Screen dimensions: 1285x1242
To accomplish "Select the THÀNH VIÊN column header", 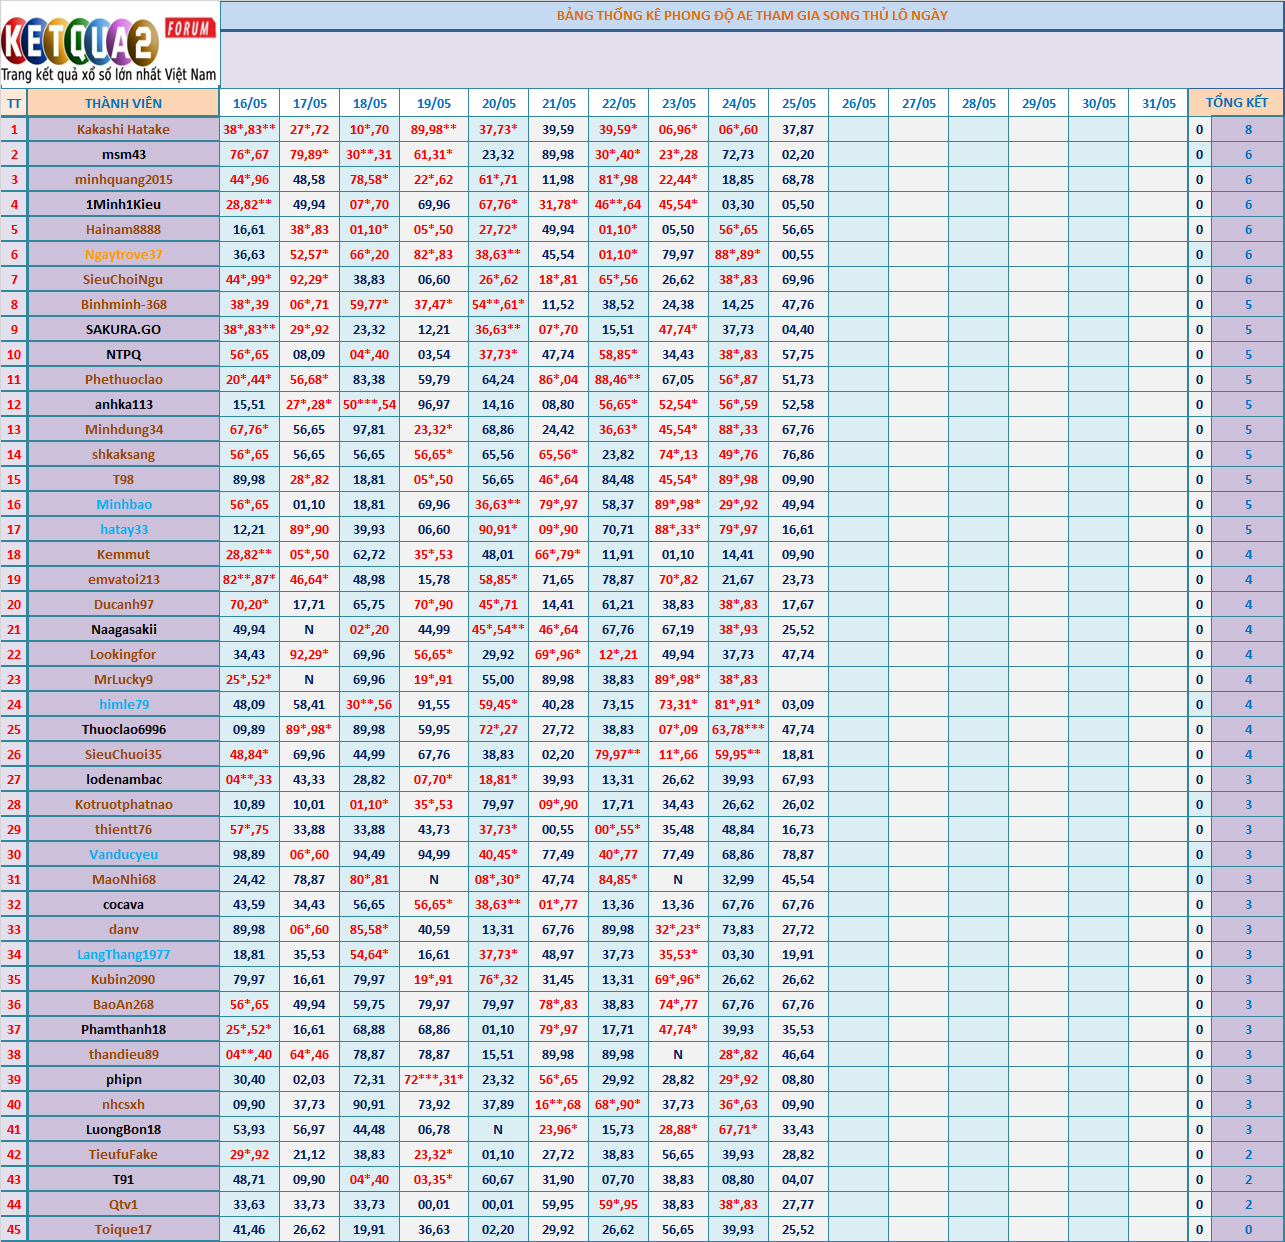I will click(x=123, y=103).
